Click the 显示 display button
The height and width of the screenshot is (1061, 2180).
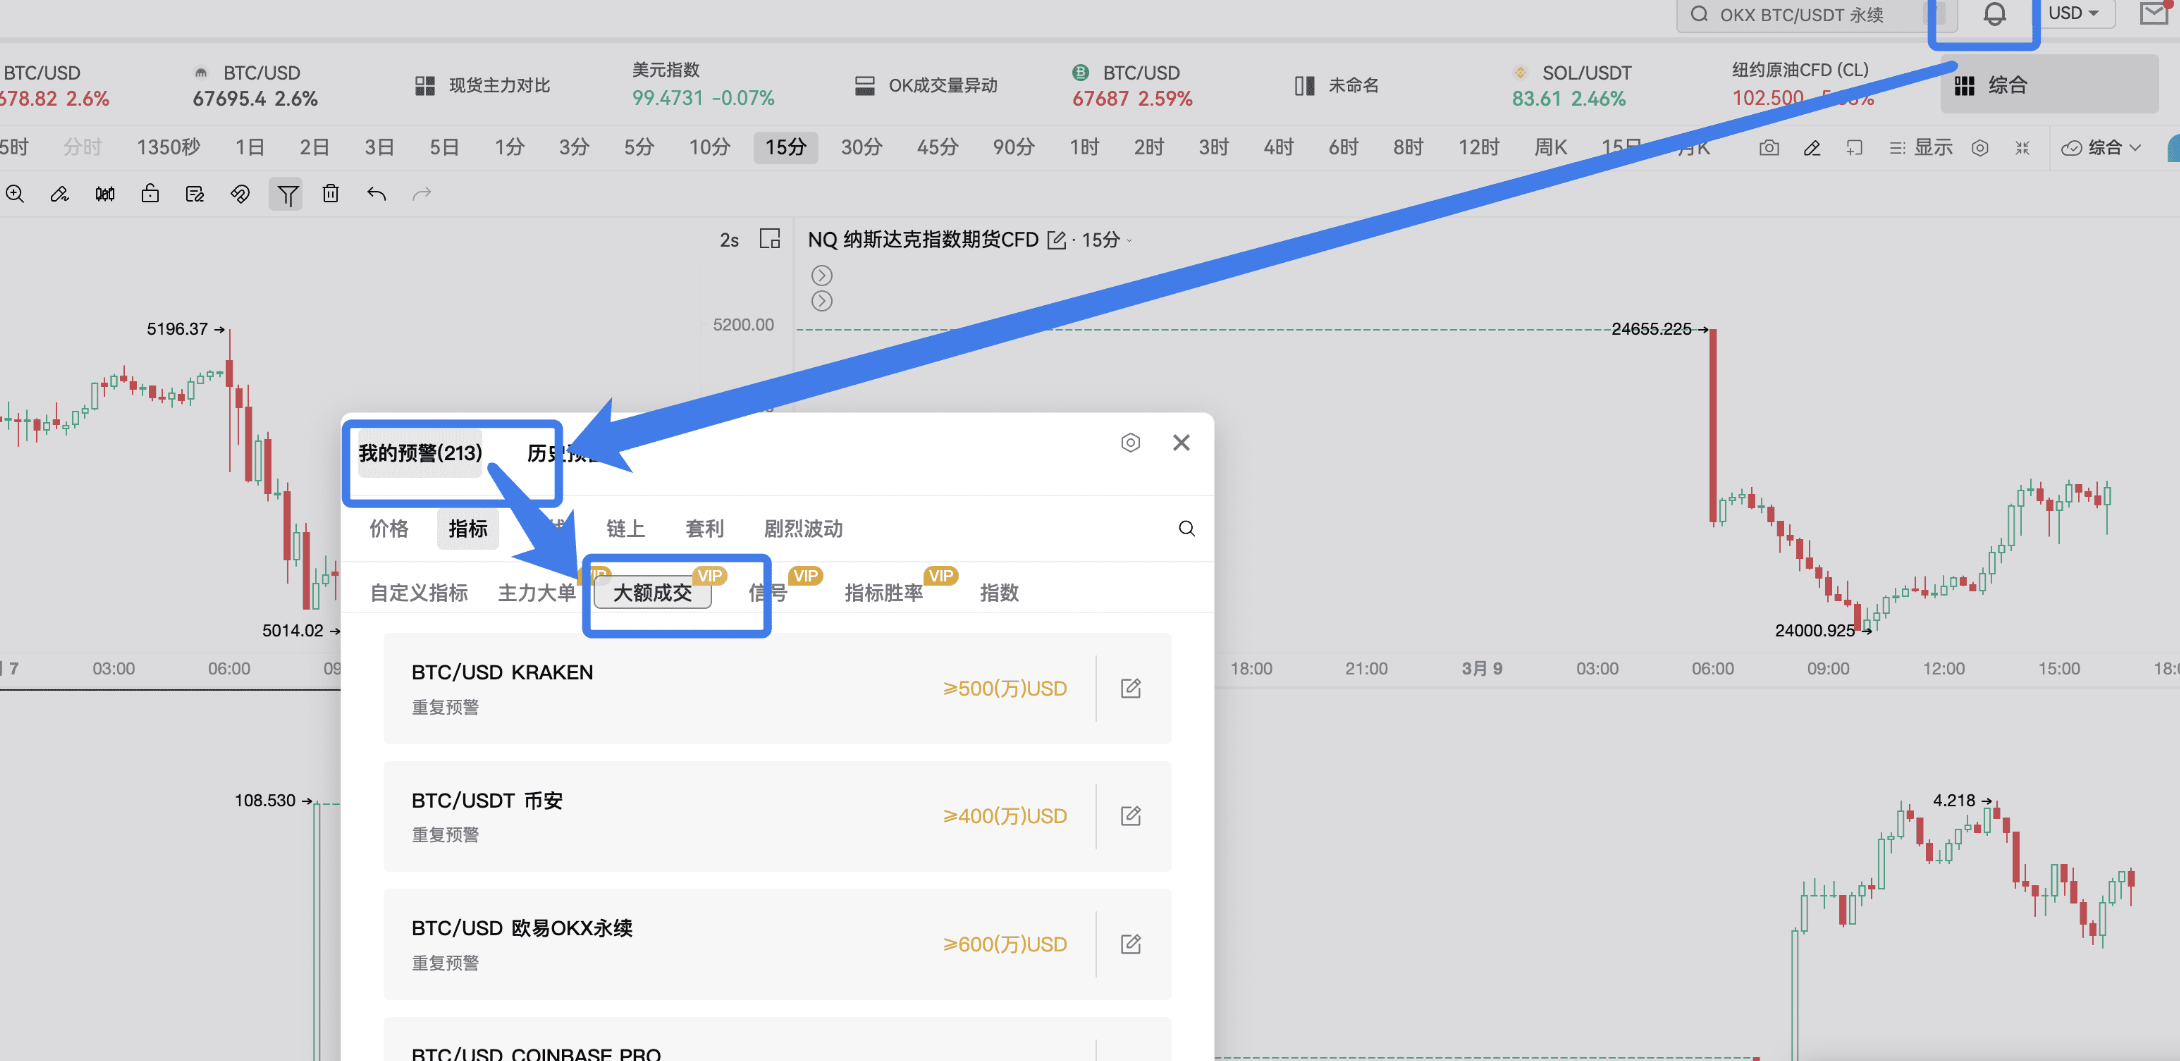[x=1921, y=148]
